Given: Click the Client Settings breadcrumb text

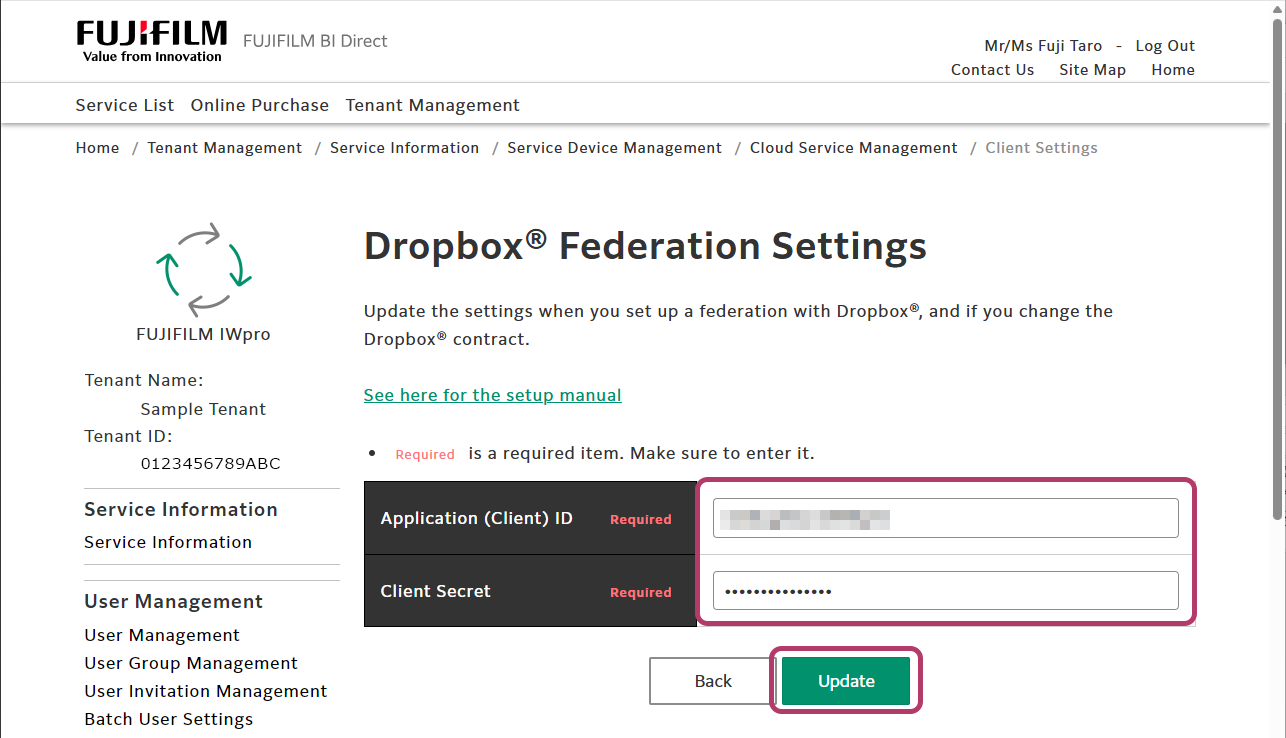Looking at the screenshot, I should [x=1041, y=148].
